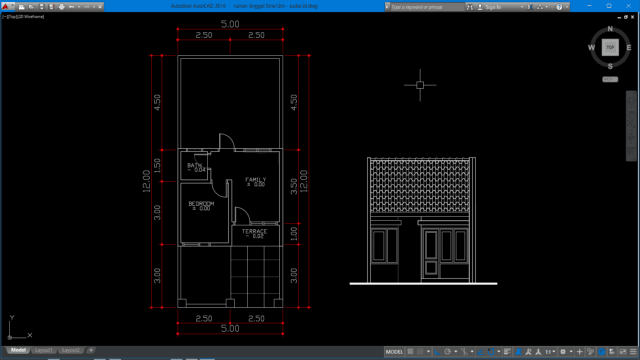Click the Isolate Objects icon
This screenshot has width=640, height=360.
pos(611,352)
